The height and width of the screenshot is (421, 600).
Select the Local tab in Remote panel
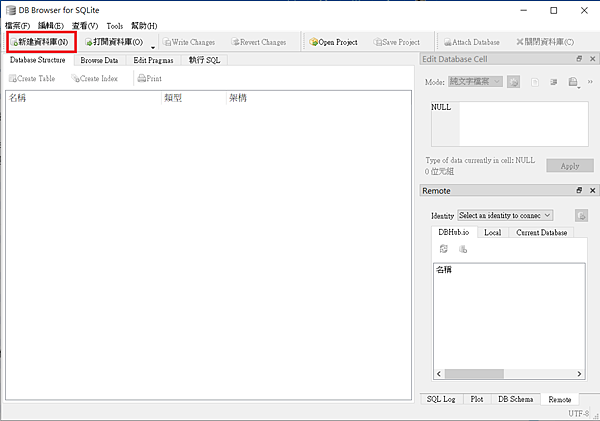tap(492, 233)
